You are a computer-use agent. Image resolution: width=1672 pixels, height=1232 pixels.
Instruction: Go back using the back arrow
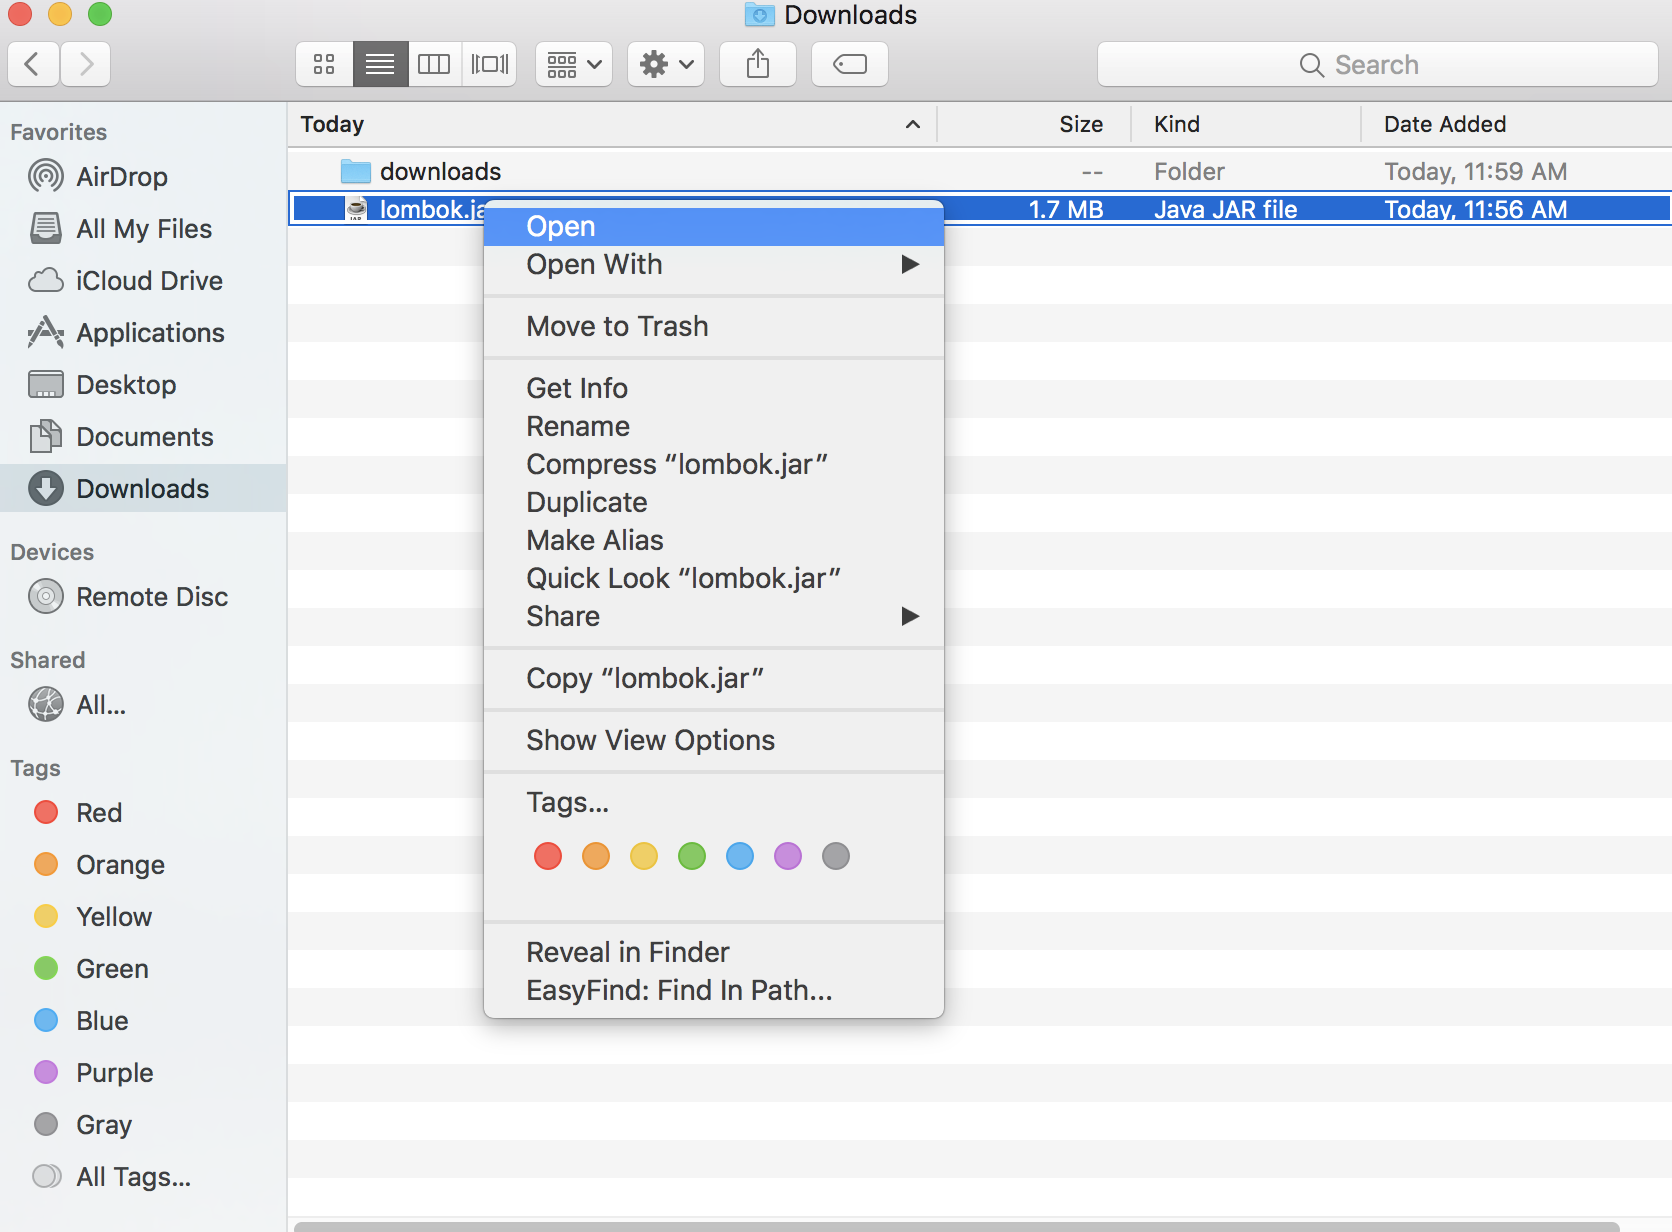pos(33,65)
